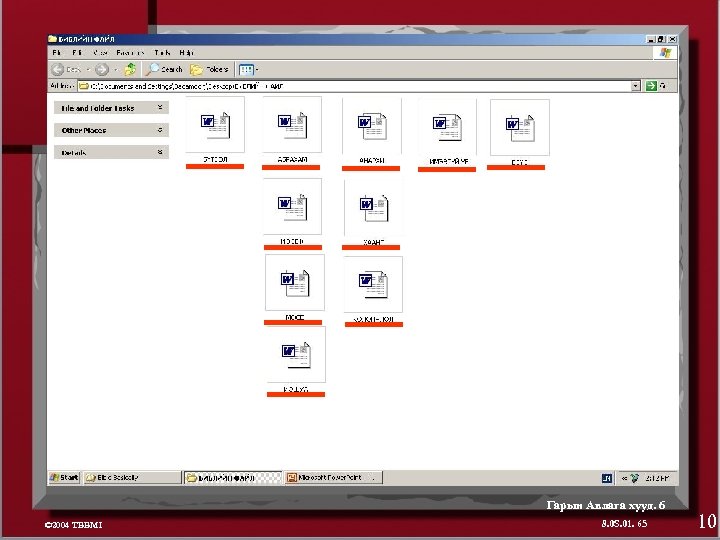Screen dimensions: 720x540
Task: Switch to Bible Basically taskbar item
Action: (132, 478)
